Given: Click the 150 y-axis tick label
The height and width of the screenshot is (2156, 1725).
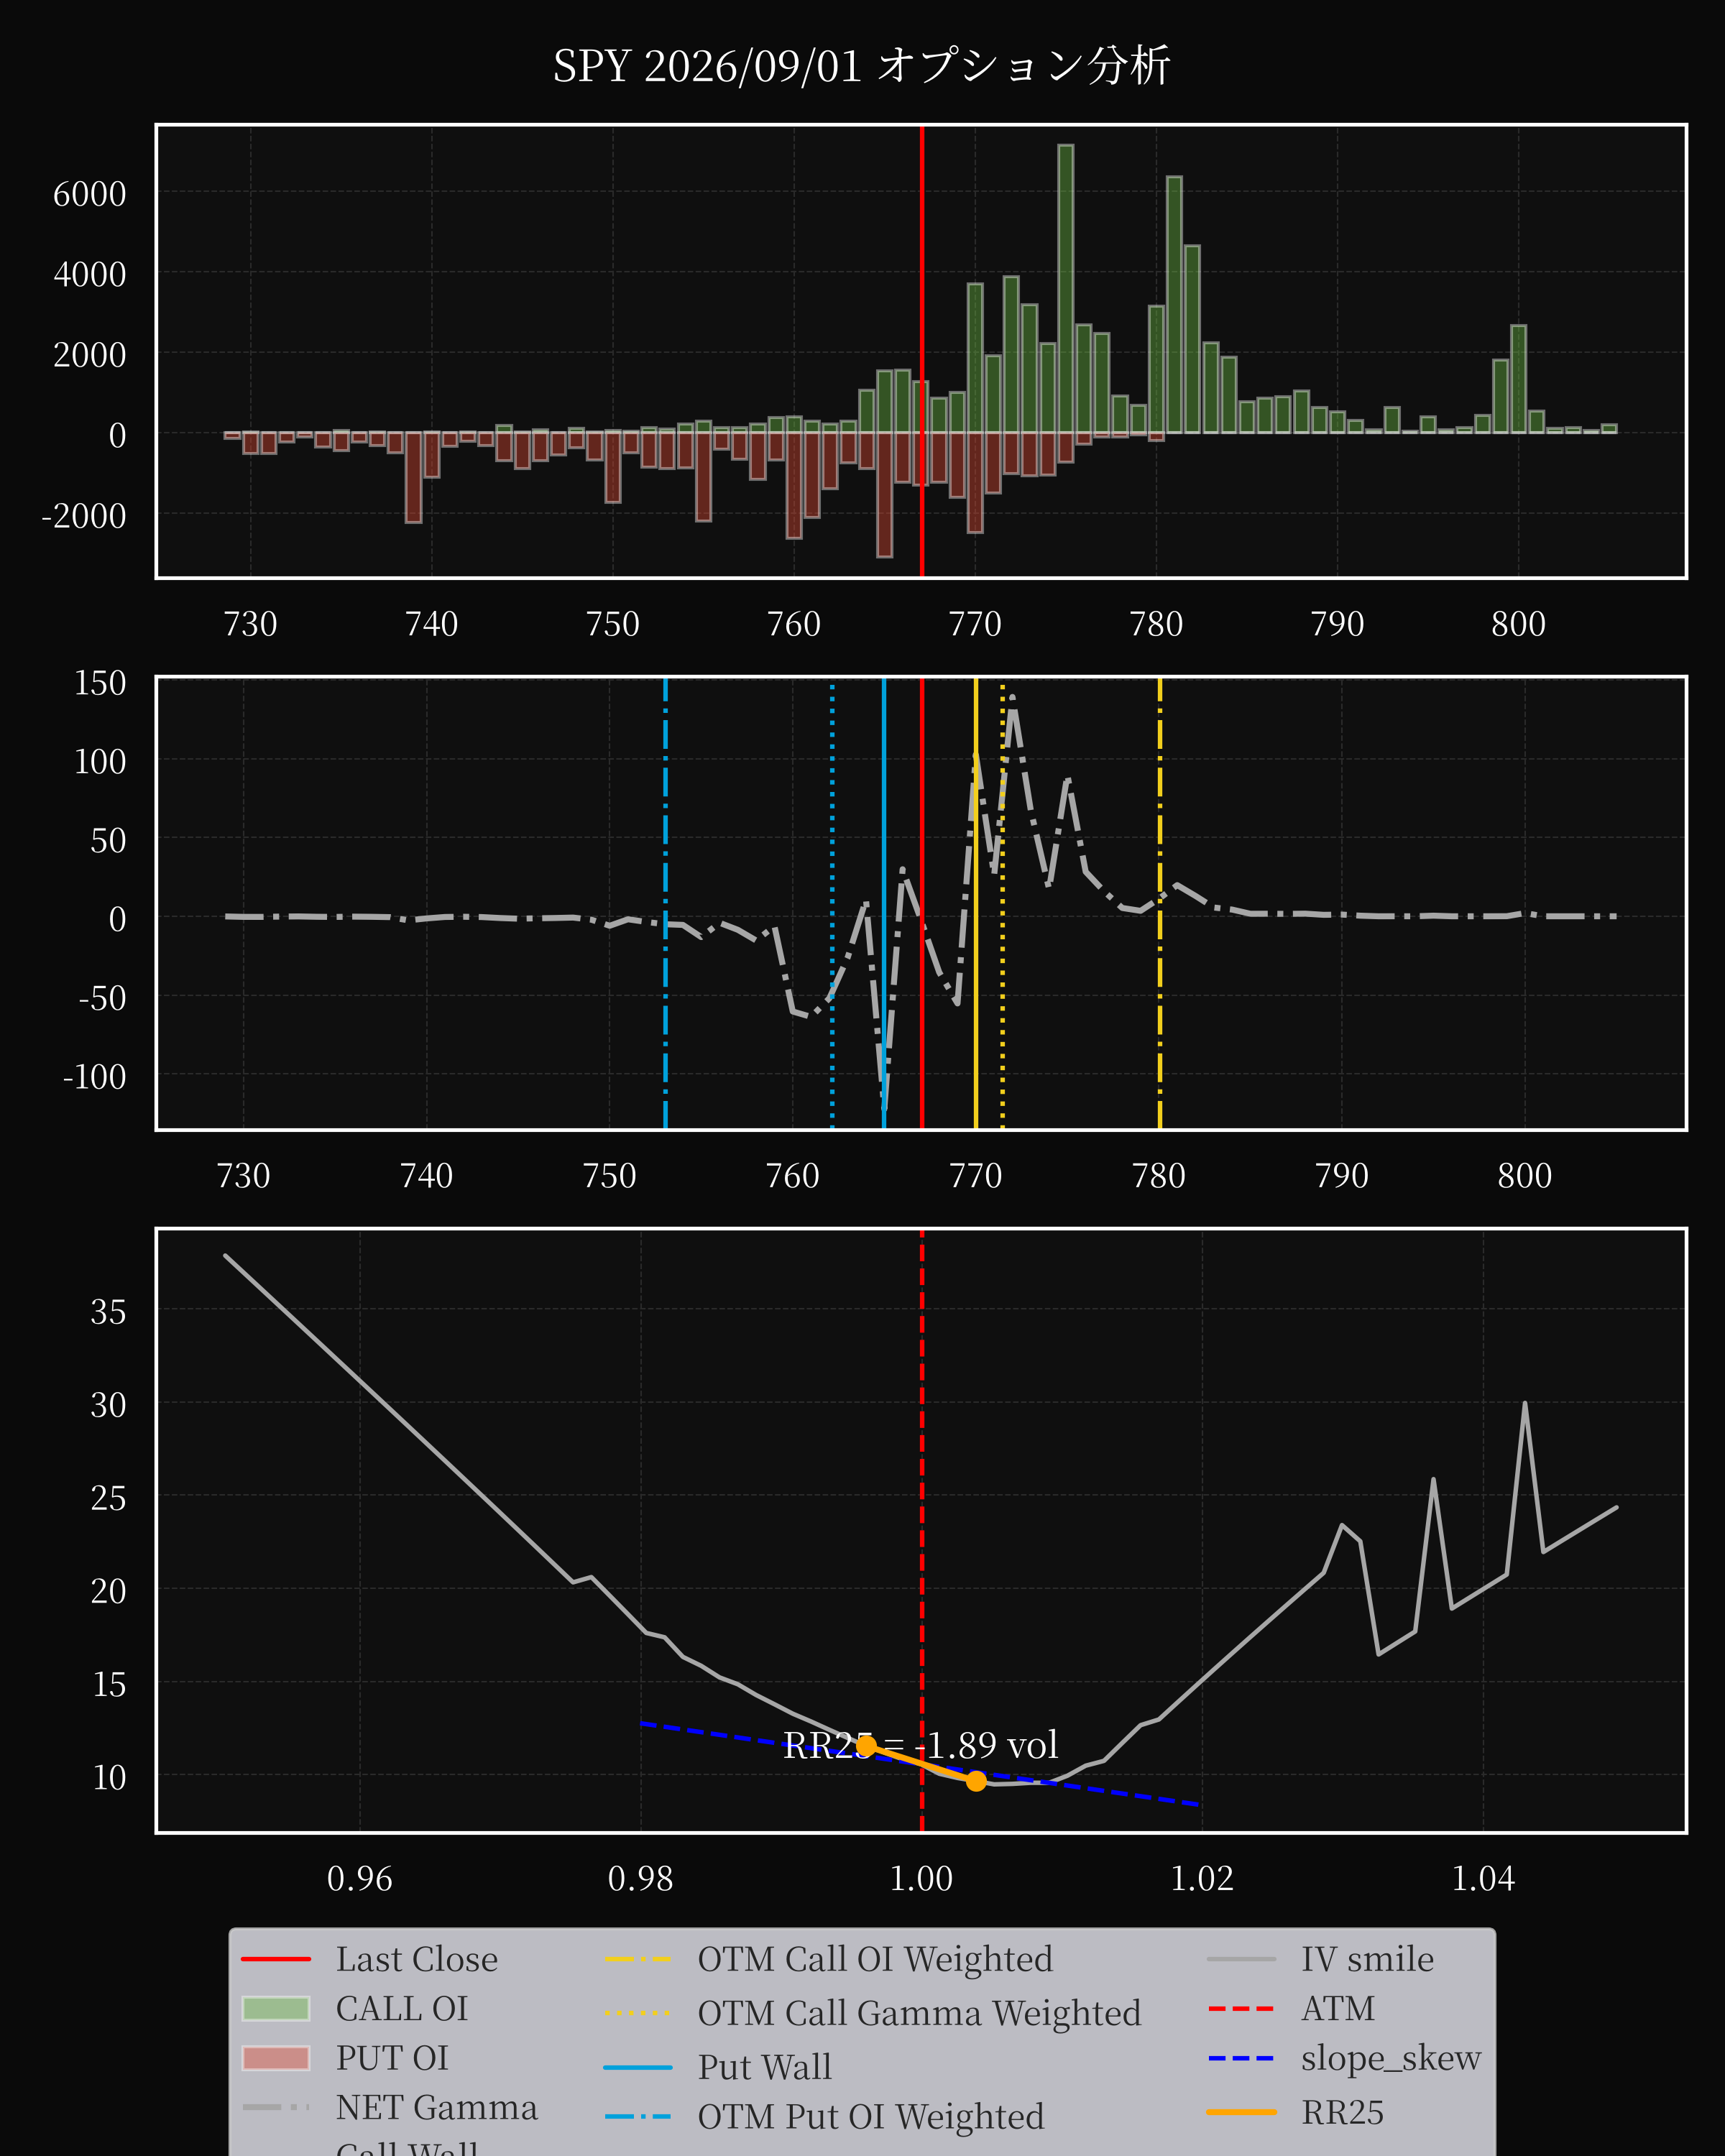Looking at the screenshot, I should point(100,683).
